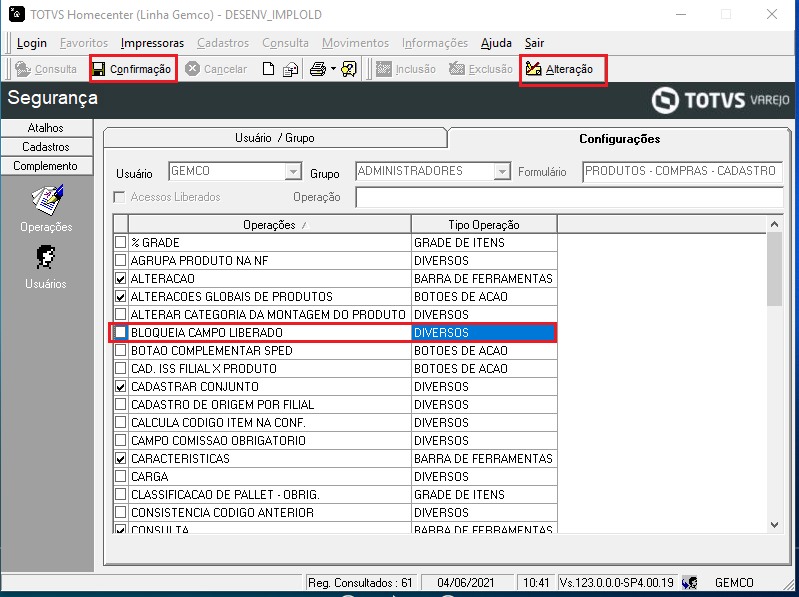Open the Impressoras menu
This screenshot has width=799, height=597.
[152, 43]
